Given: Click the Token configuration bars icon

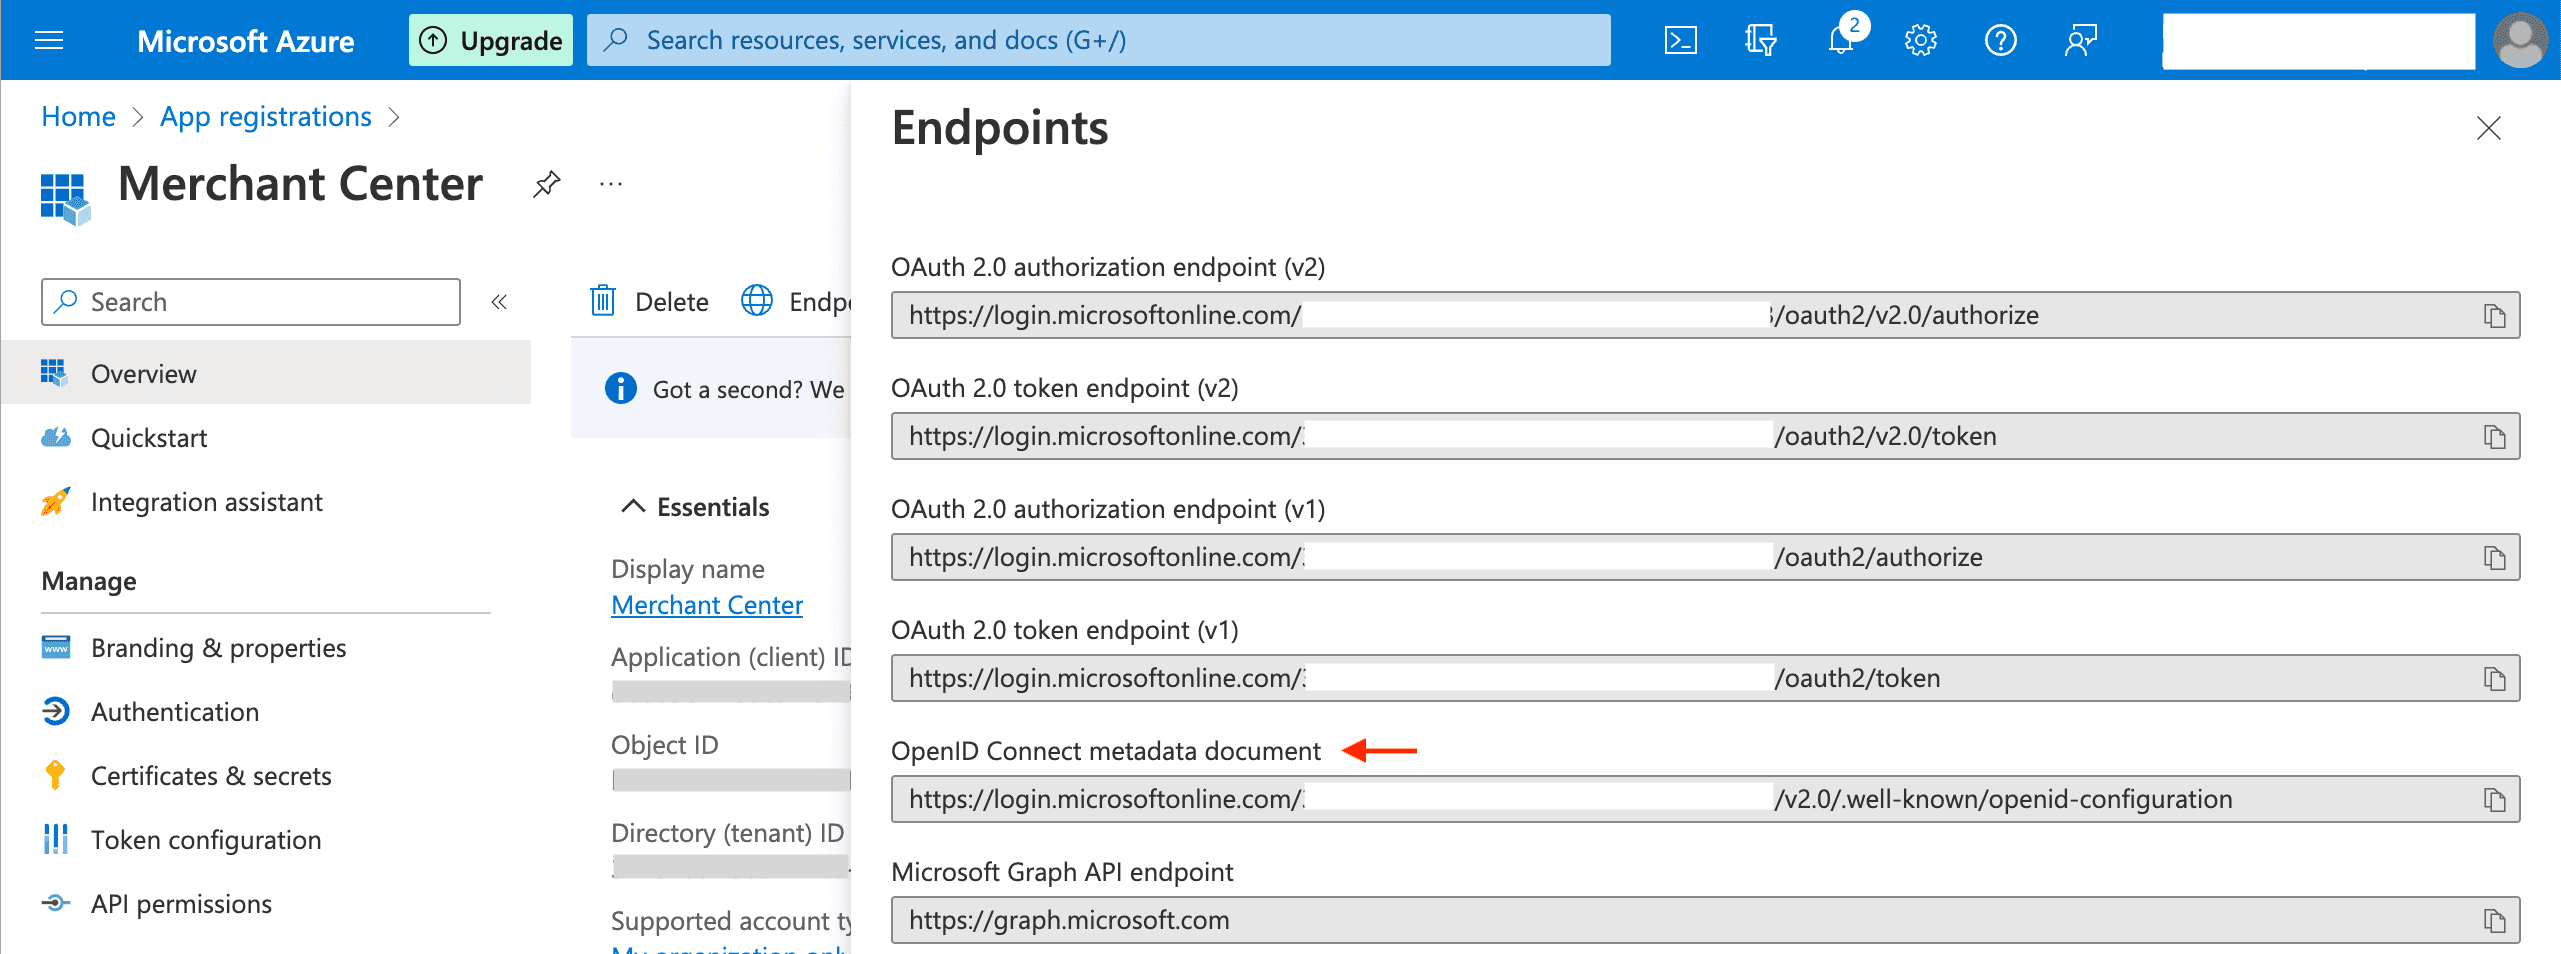Looking at the screenshot, I should [x=55, y=839].
